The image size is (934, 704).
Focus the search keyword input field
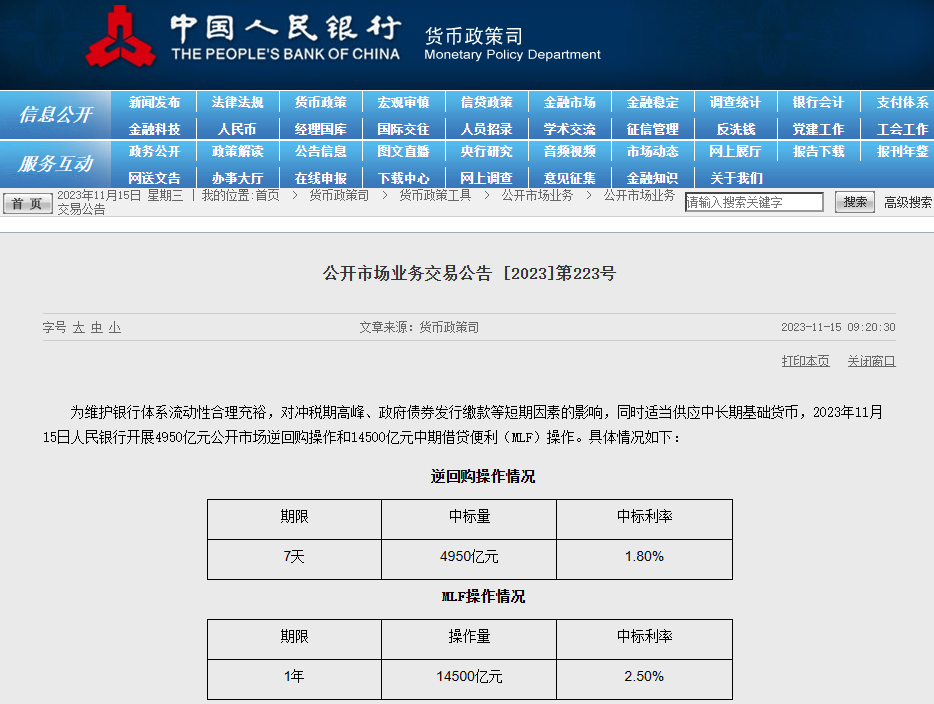click(x=754, y=202)
